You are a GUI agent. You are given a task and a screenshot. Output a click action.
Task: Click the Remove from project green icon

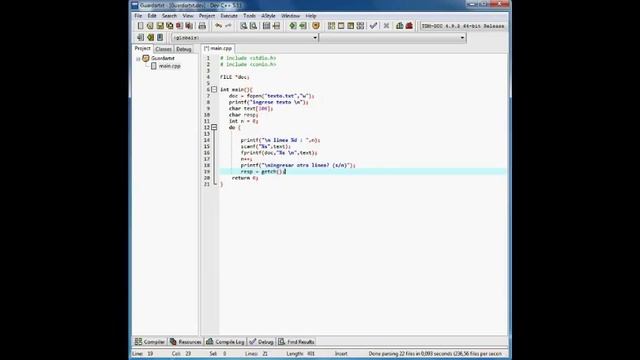(302, 26)
